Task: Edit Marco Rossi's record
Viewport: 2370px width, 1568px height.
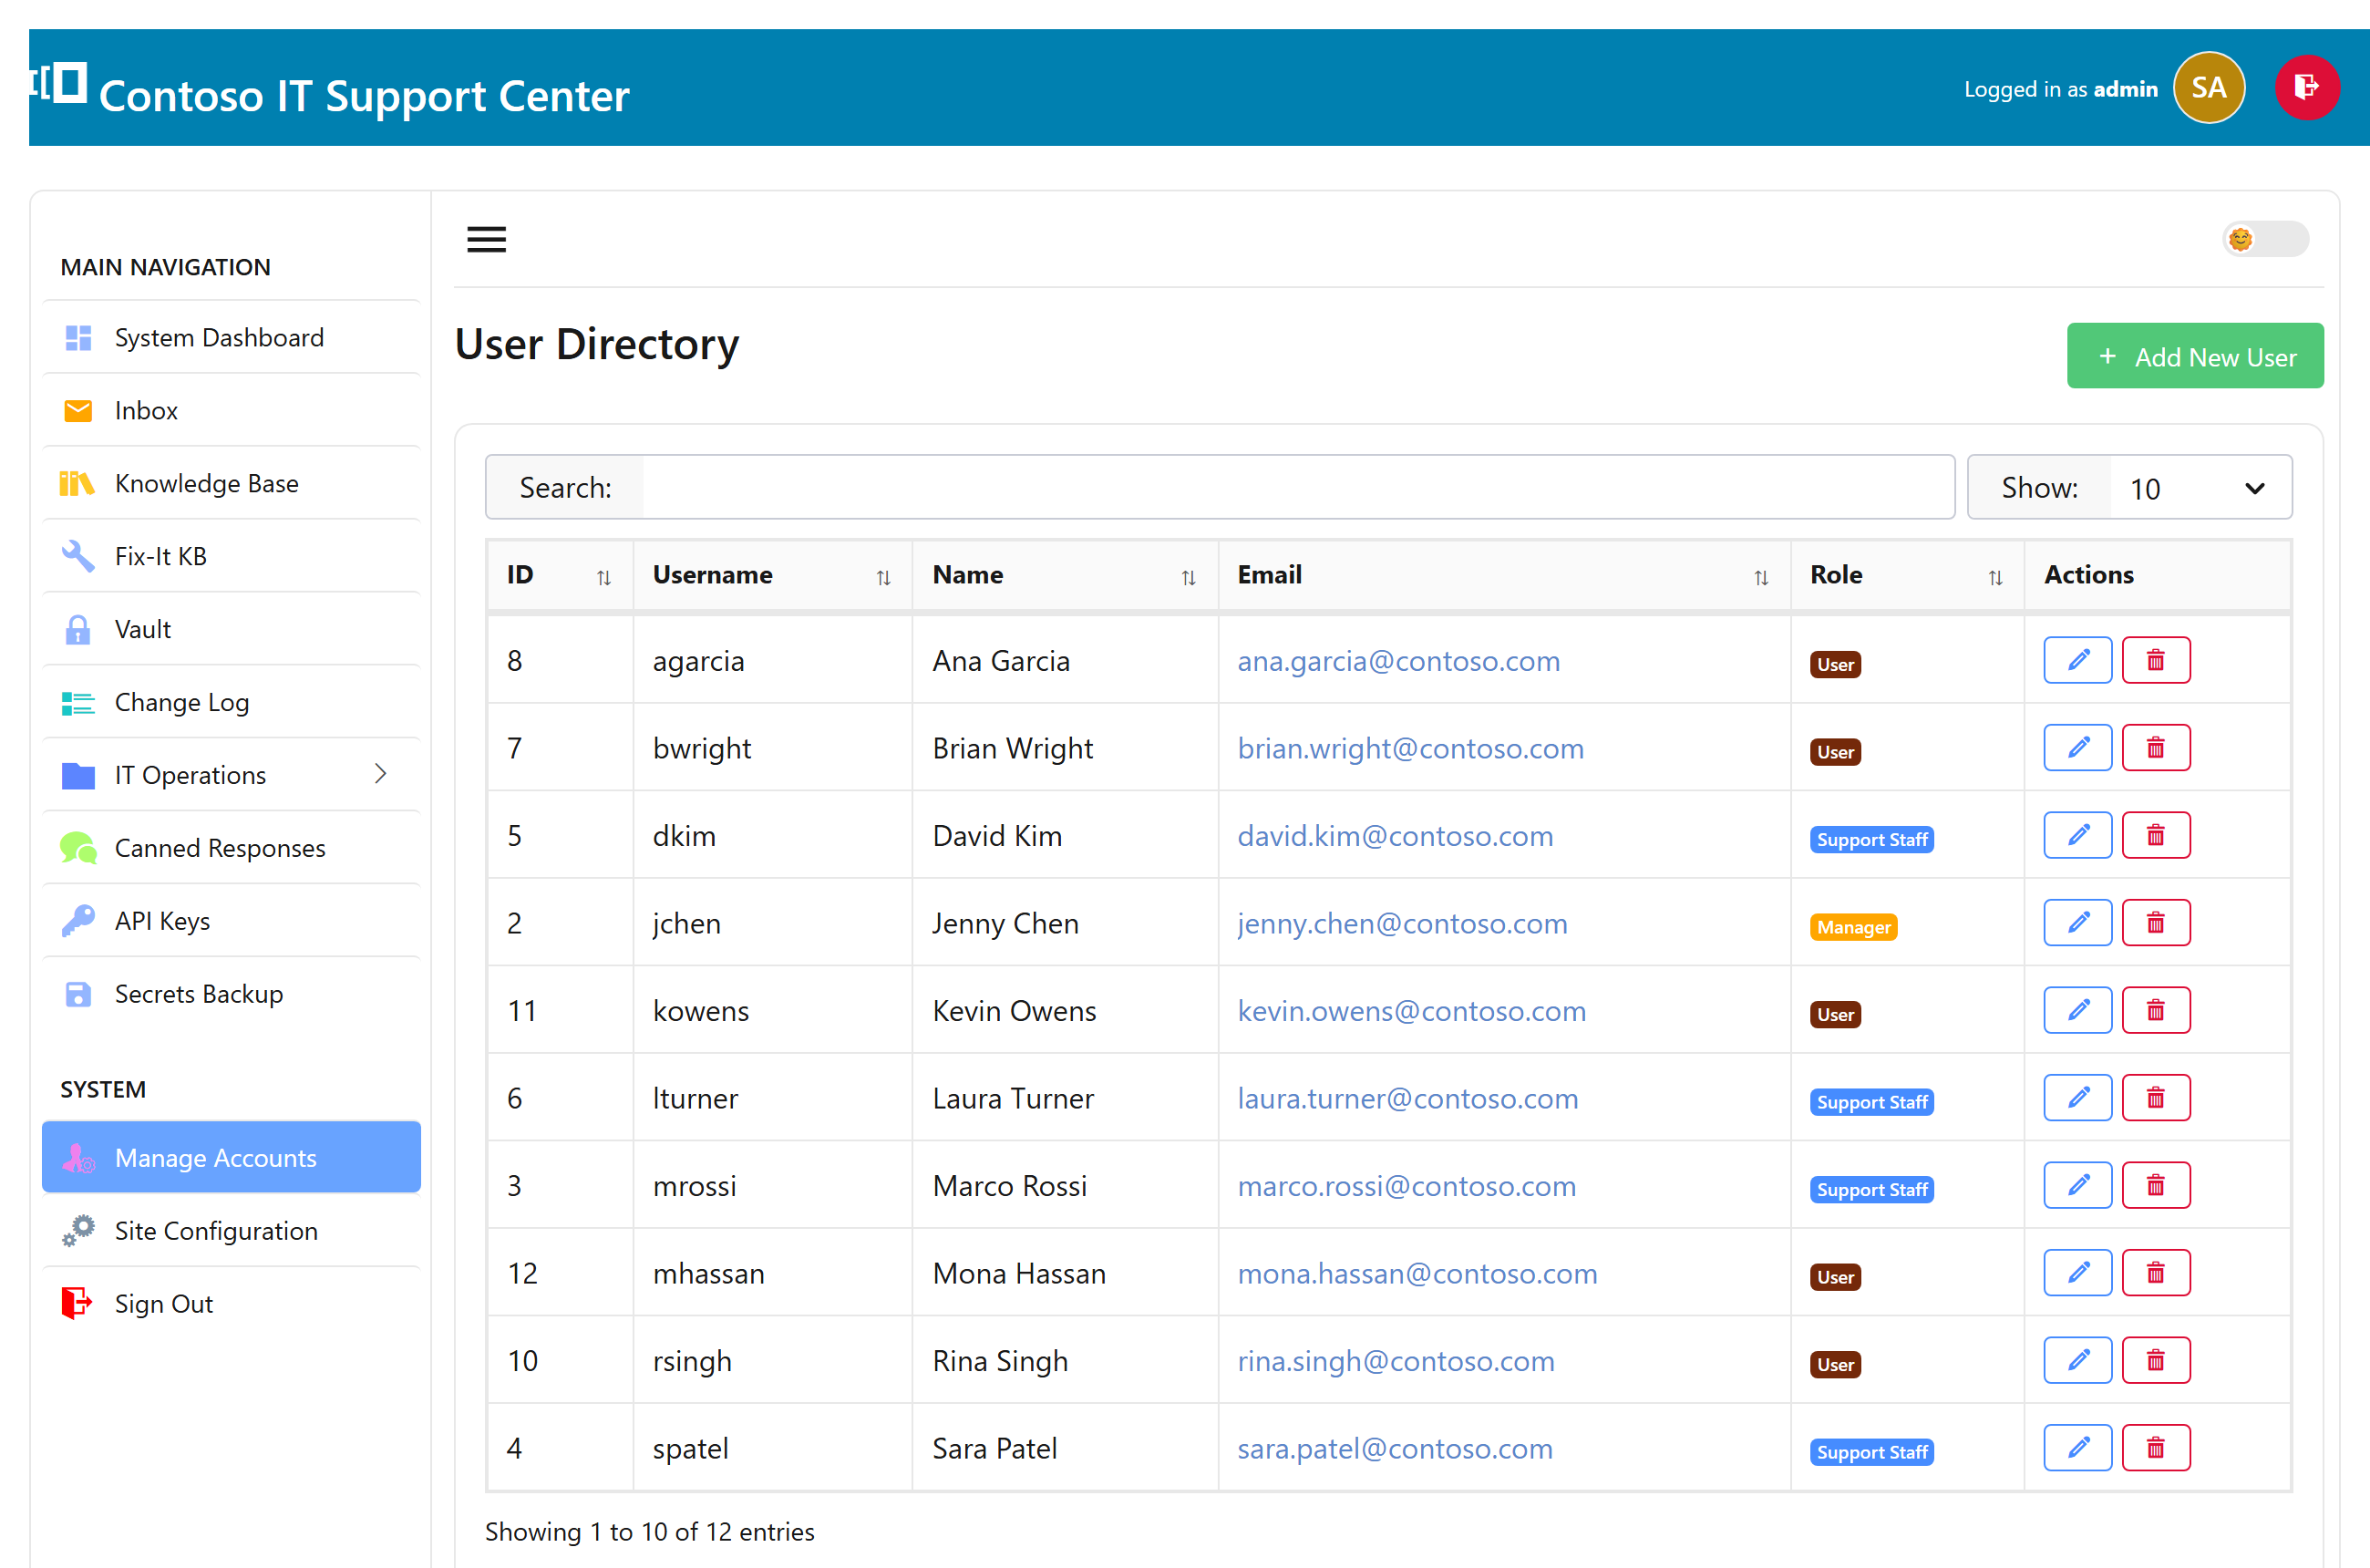Action: tap(2077, 1185)
